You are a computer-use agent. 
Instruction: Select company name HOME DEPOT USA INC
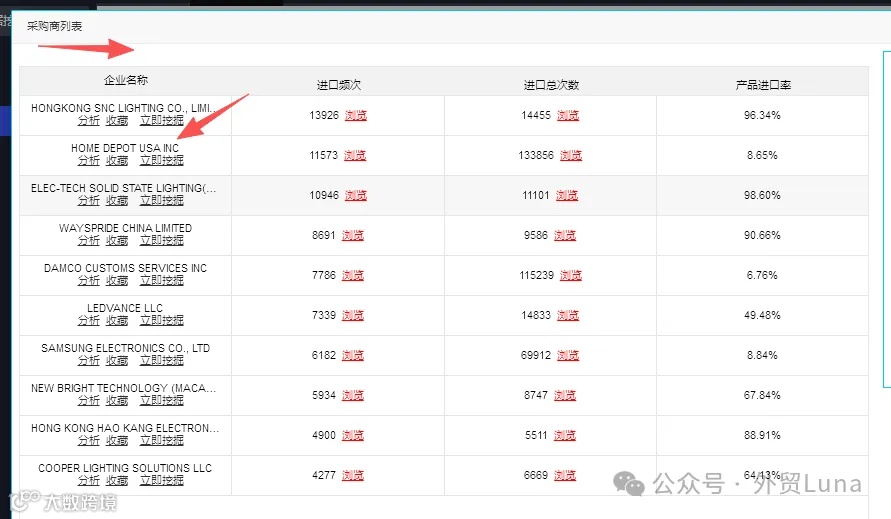(125, 148)
